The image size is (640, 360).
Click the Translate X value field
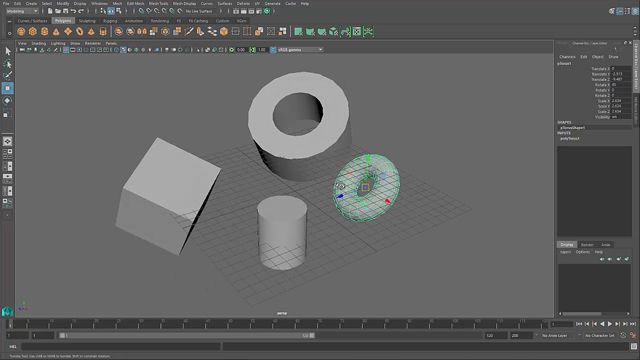click(621, 69)
